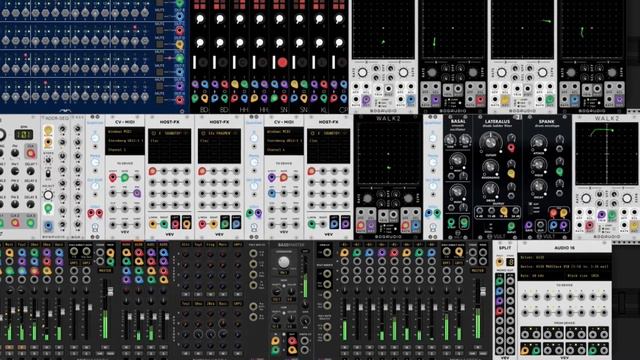
Task: Click the trigger pad on CP drum module
Action: (342, 62)
